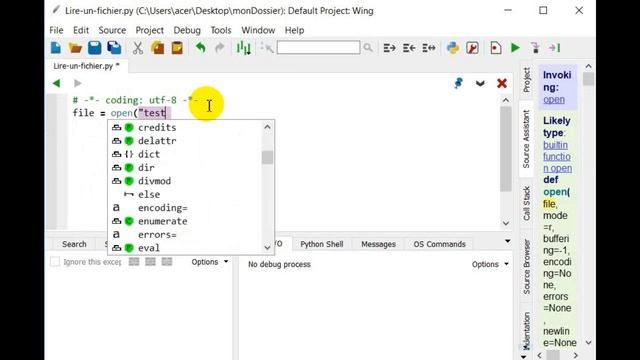Switch to the Messages tab
Screen dimensions: 640x360
coord(378,244)
